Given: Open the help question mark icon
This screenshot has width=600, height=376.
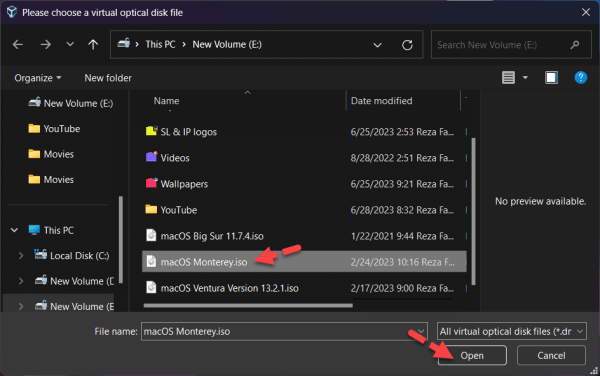Looking at the screenshot, I should click(x=580, y=78).
